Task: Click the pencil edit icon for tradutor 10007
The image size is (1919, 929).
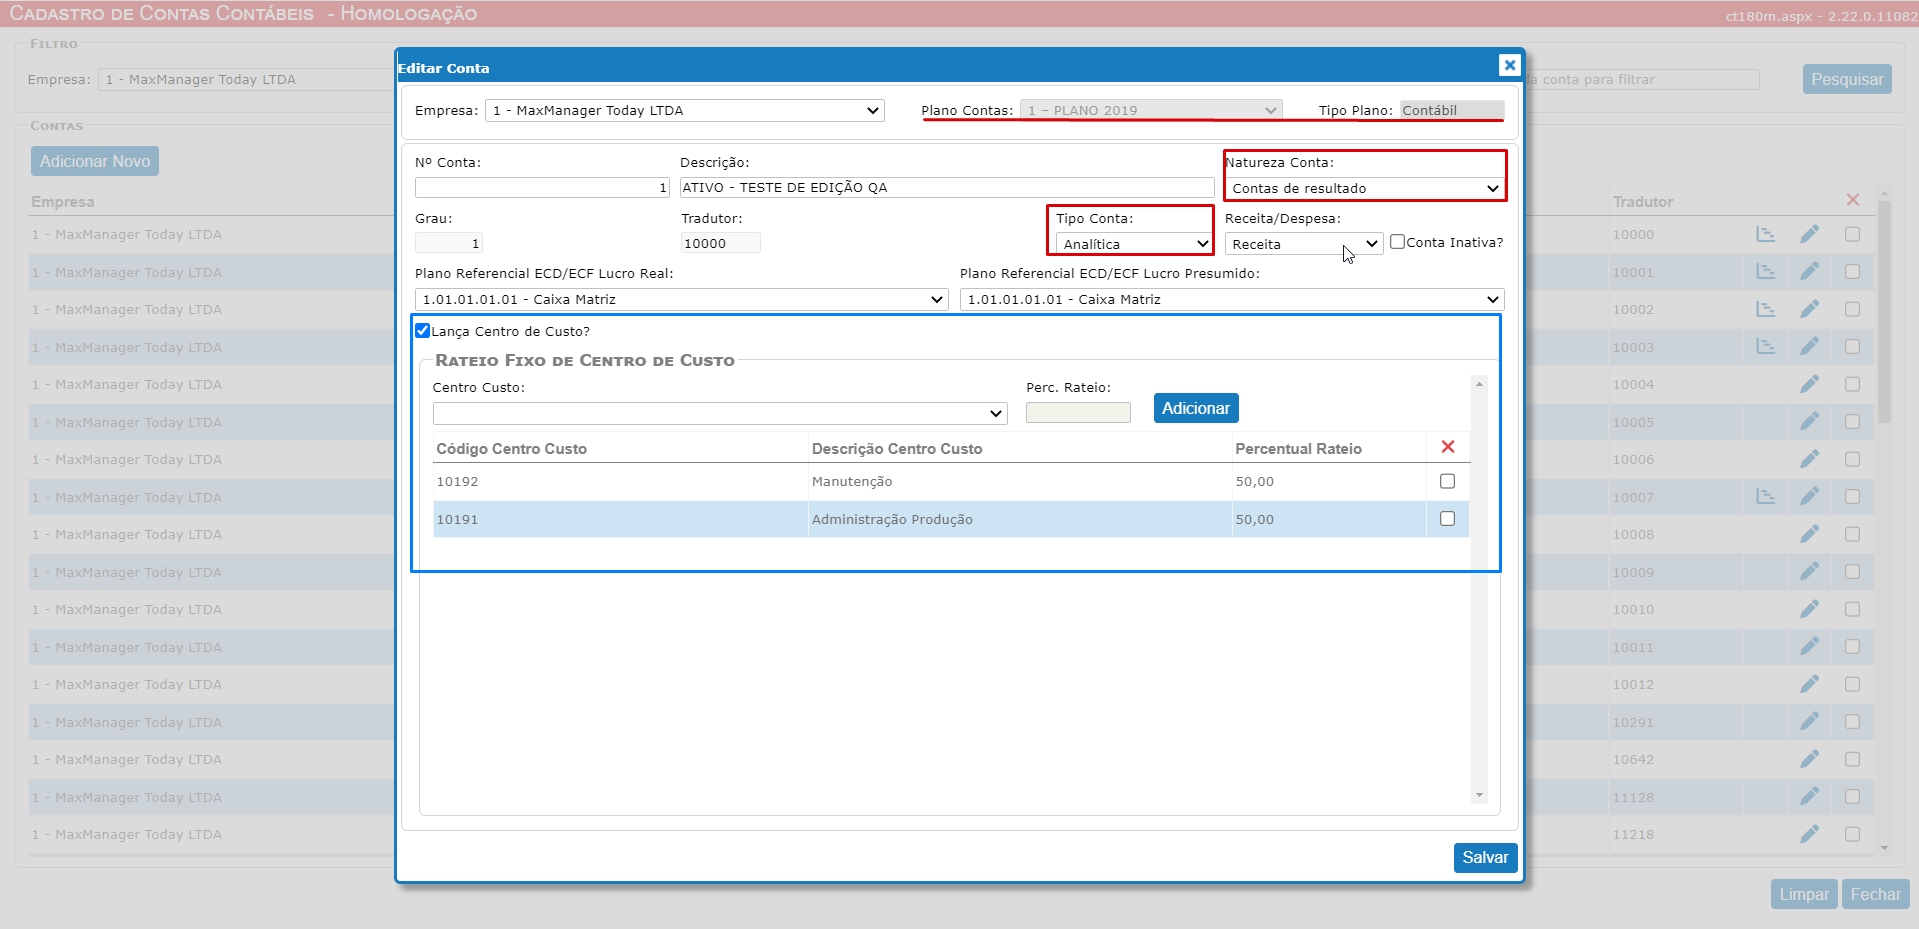Action: 1809,496
